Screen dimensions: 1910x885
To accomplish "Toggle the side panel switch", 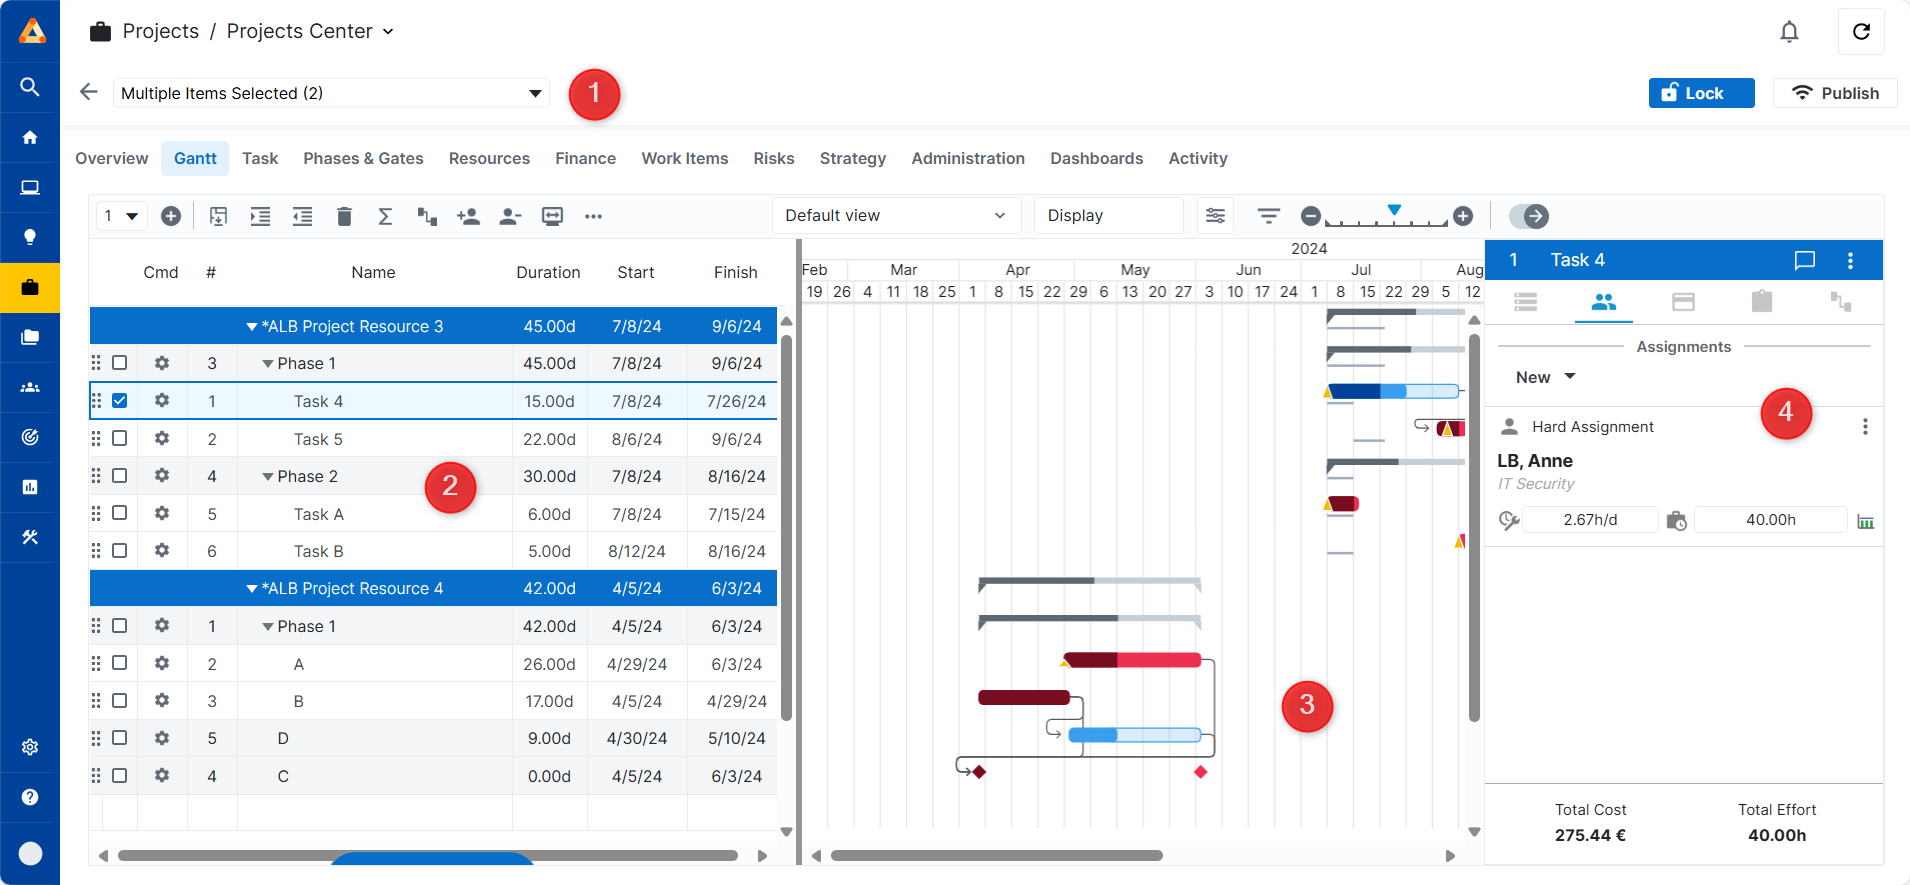I will click(1528, 216).
